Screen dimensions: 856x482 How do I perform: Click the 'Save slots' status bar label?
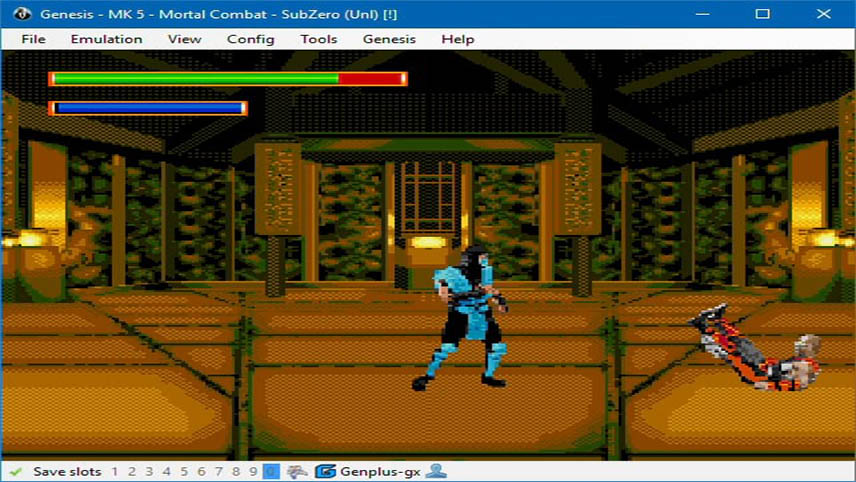tap(67, 472)
